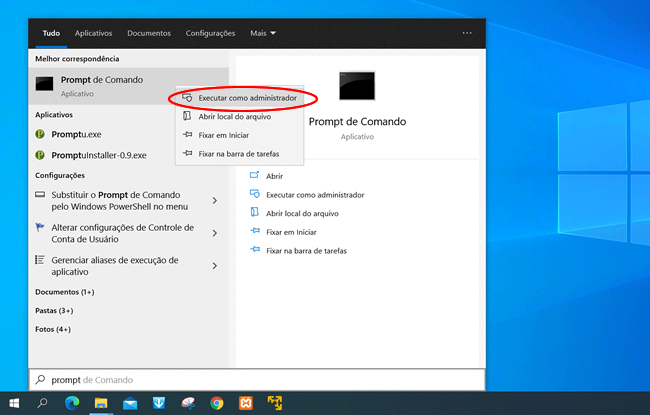Open XAMPP from the taskbar

(246, 403)
